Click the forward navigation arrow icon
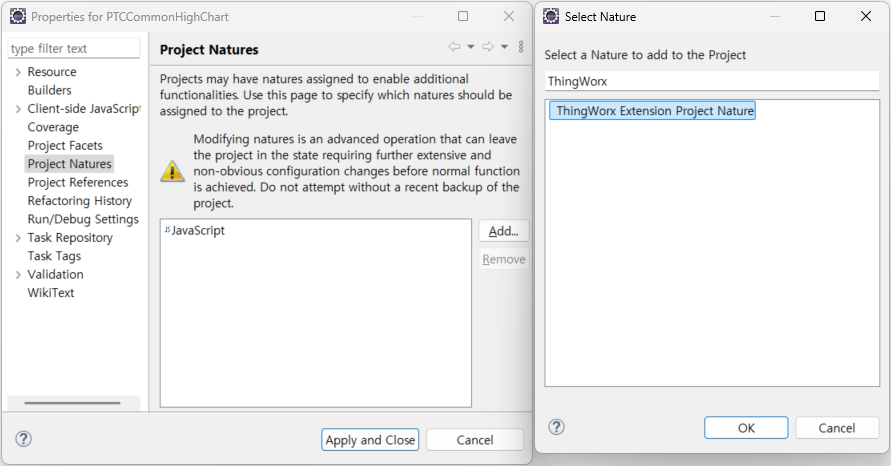This screenshot has height=466, width=891. [x=488, y=47]
